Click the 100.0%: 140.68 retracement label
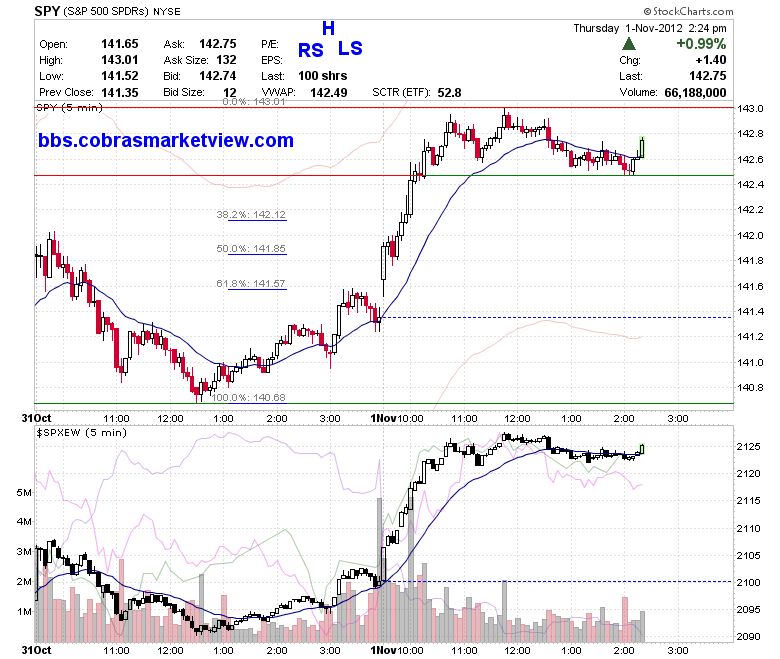 click(249, 397)
